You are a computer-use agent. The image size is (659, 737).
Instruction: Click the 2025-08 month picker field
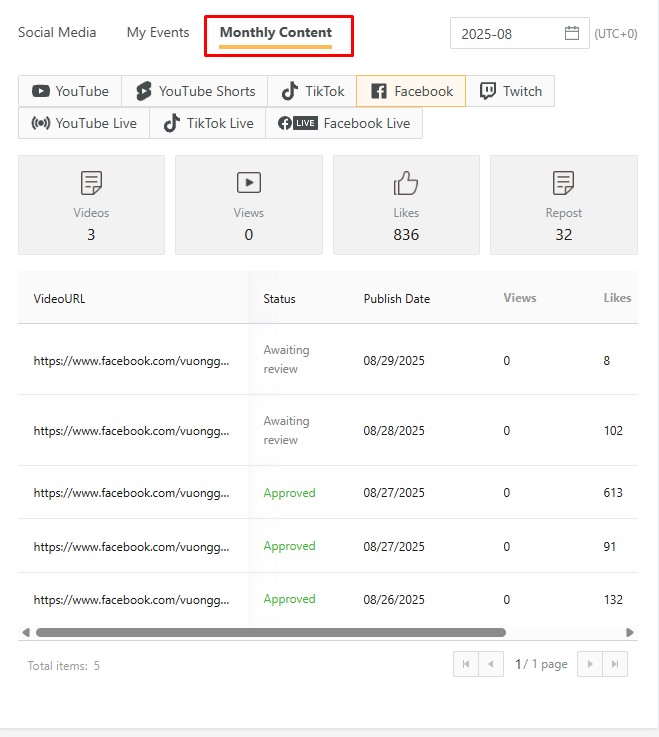click(510, 33)
